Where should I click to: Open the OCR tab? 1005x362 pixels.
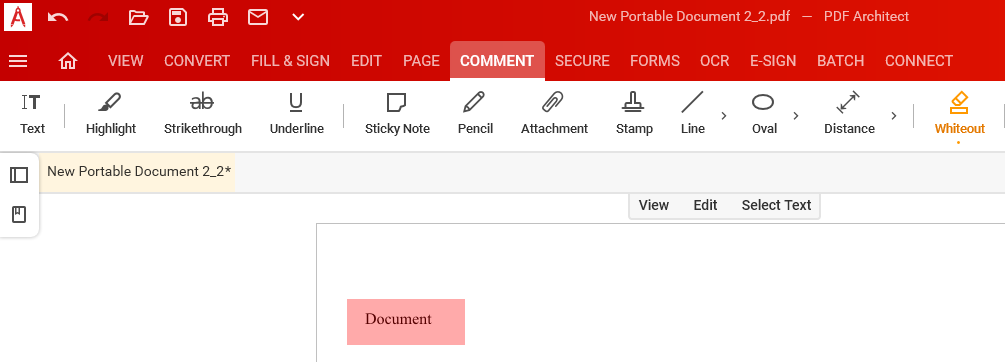pyautogui.click(x=715, y=61)
